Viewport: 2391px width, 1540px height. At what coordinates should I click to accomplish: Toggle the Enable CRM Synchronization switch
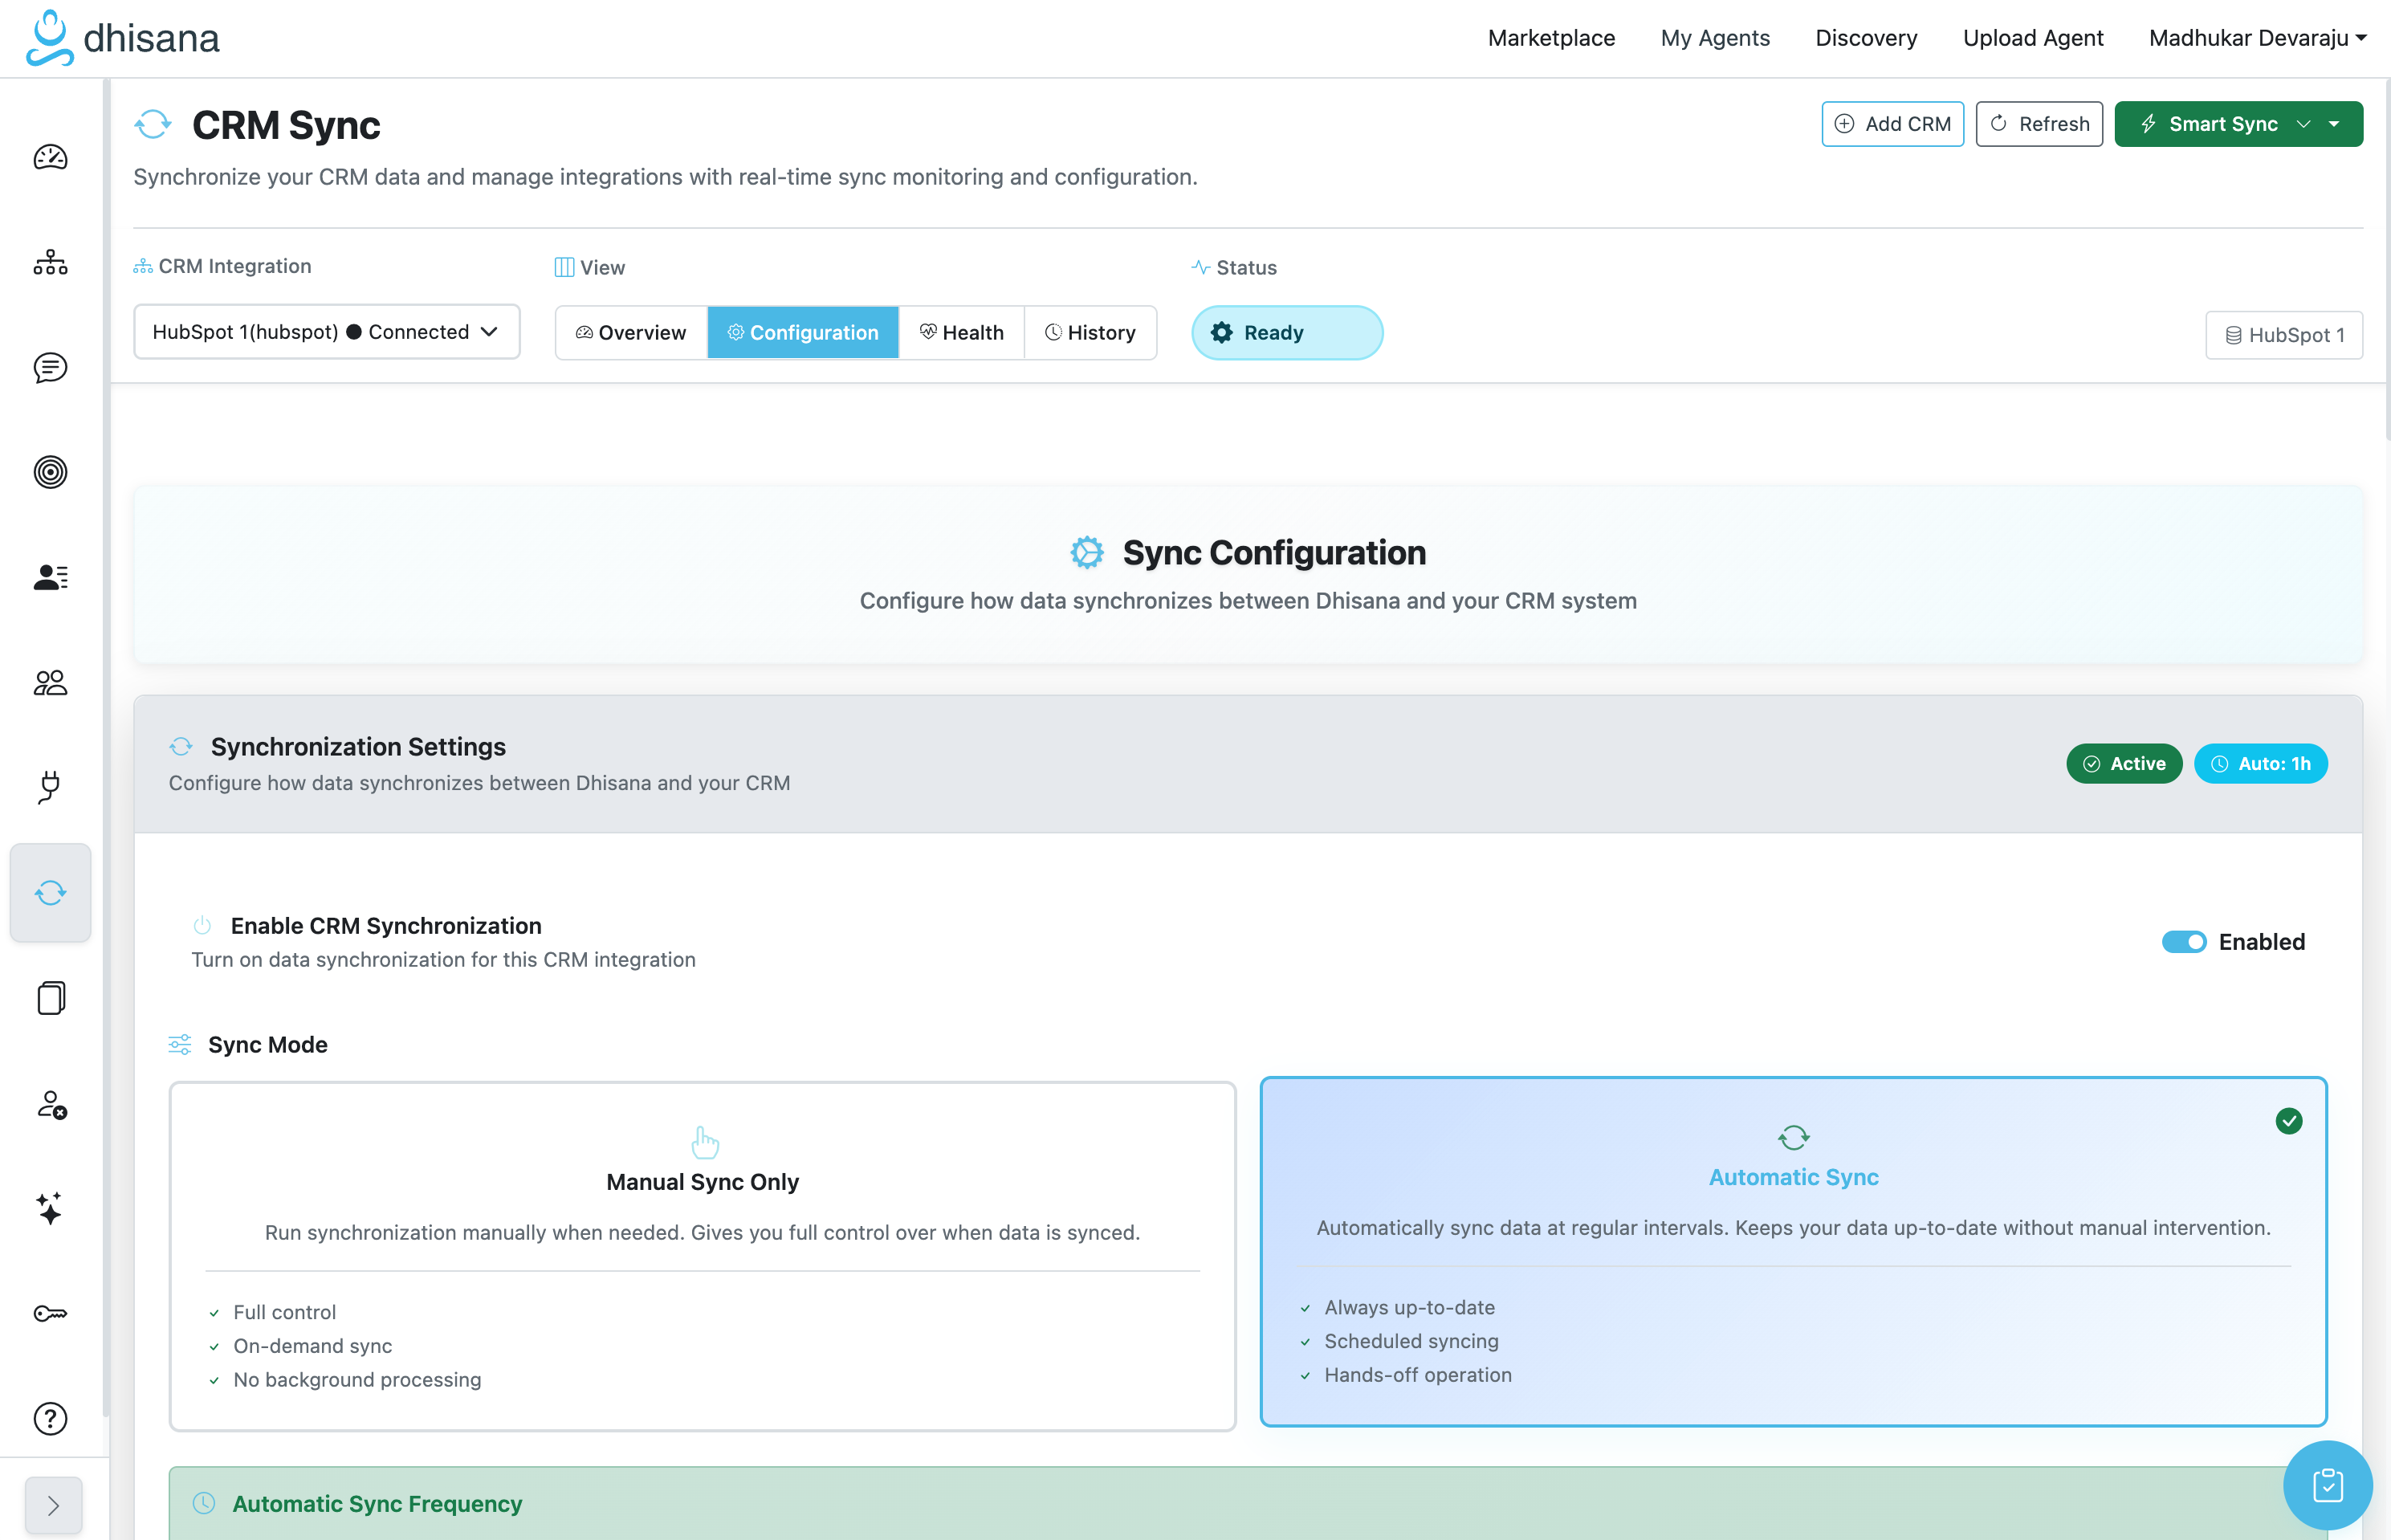click(x=2183, y=942)
